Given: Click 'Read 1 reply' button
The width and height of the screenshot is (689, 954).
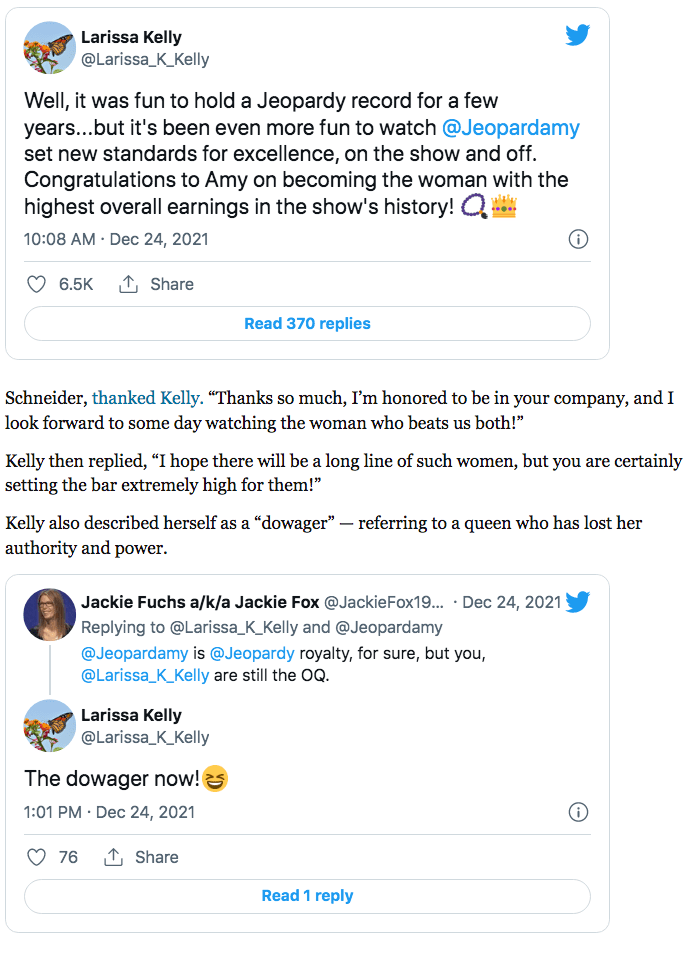Looking at the screenshot, I should point(307,896).
